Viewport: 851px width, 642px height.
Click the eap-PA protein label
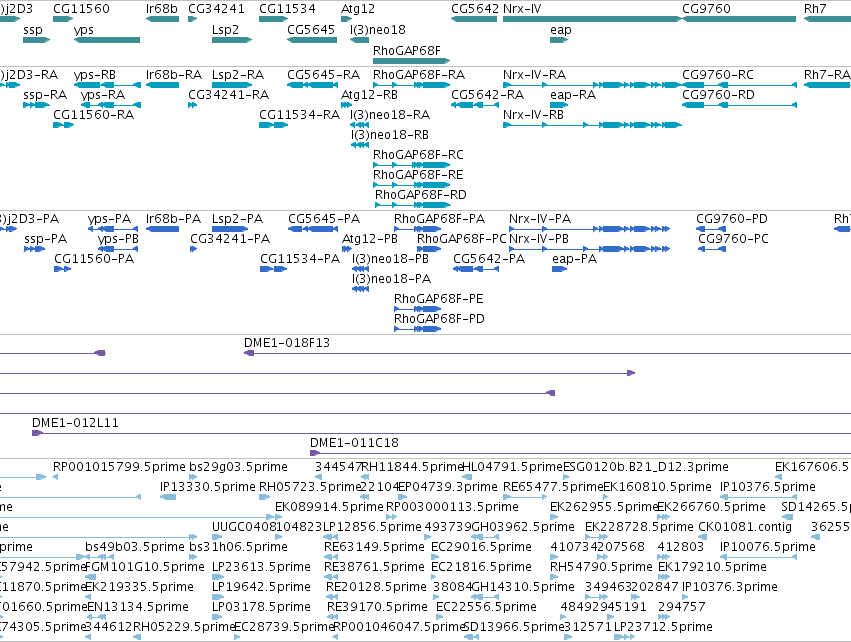pos(574,259)
